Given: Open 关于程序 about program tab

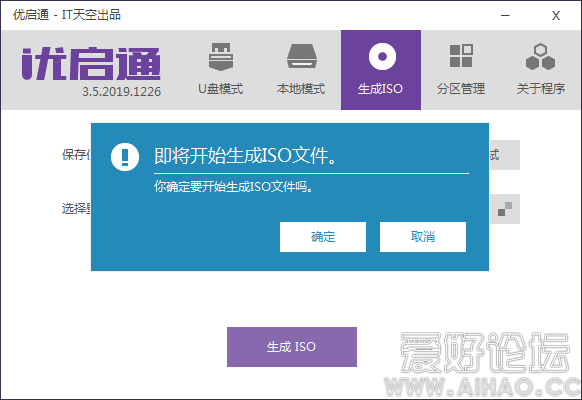Looking at the screenshot, I should click(x=541, y=70).
